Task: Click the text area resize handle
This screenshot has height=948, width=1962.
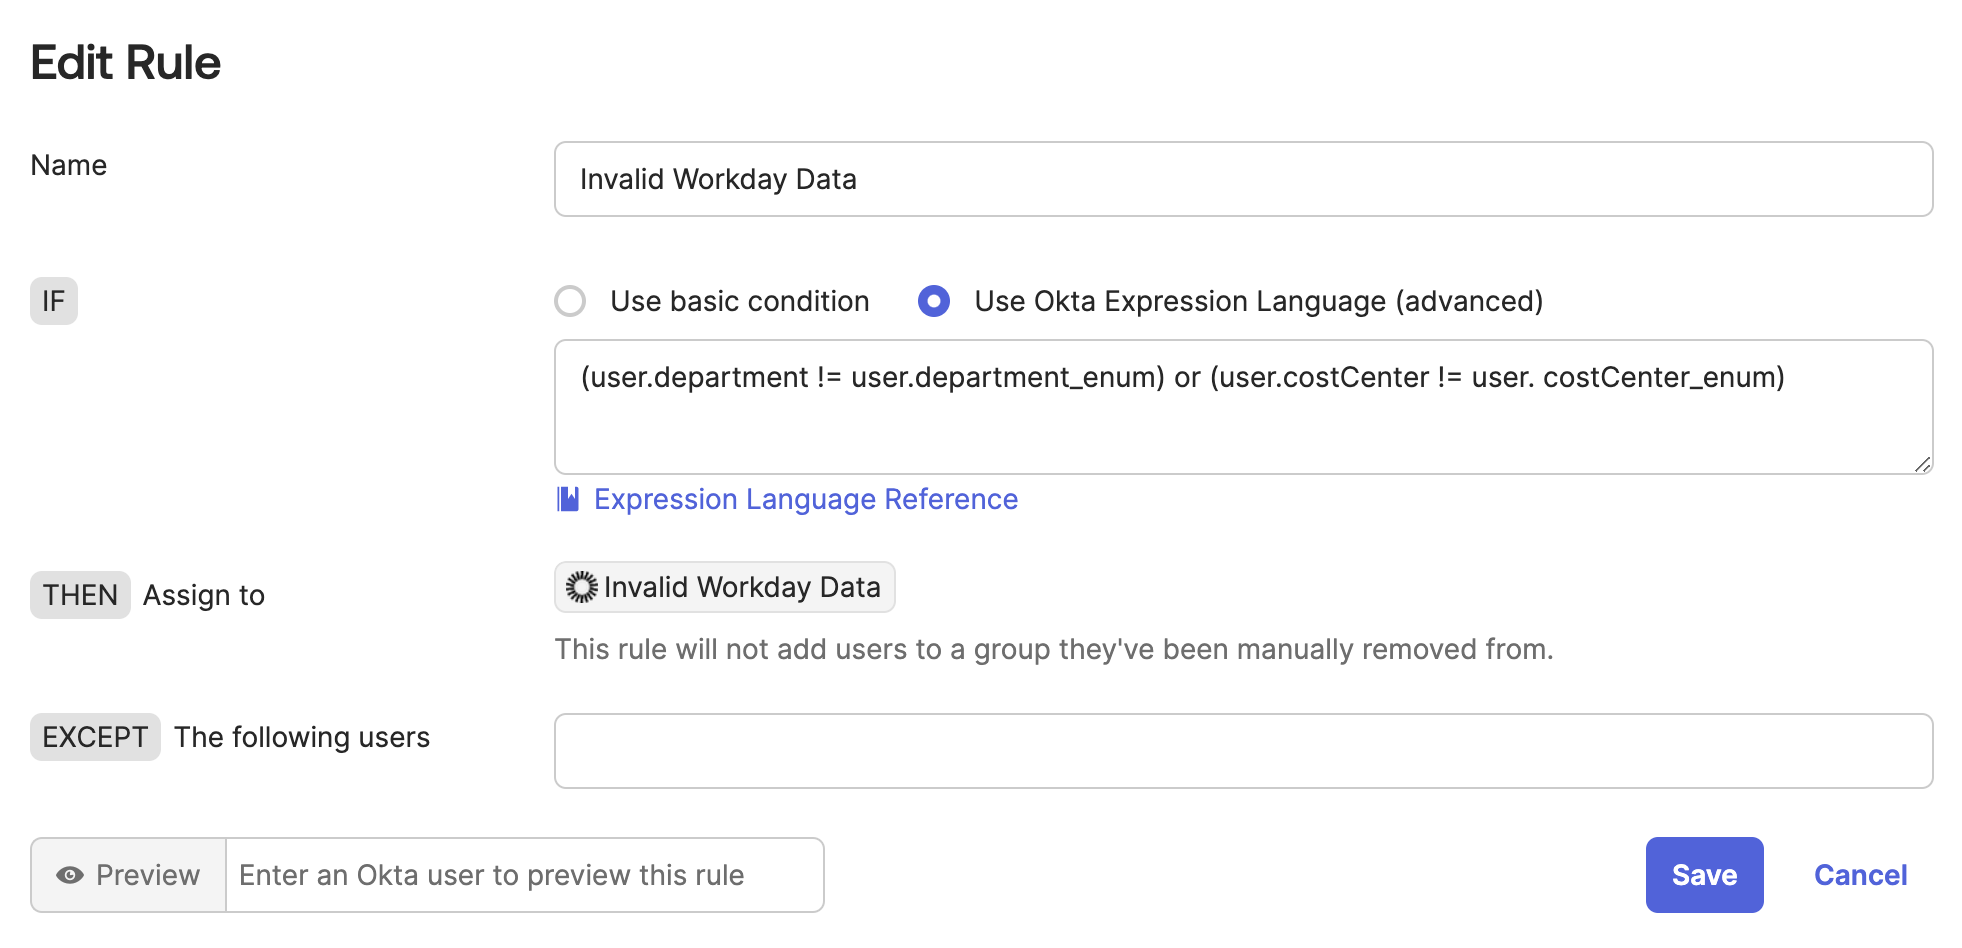Action: tap(1922, 464)
